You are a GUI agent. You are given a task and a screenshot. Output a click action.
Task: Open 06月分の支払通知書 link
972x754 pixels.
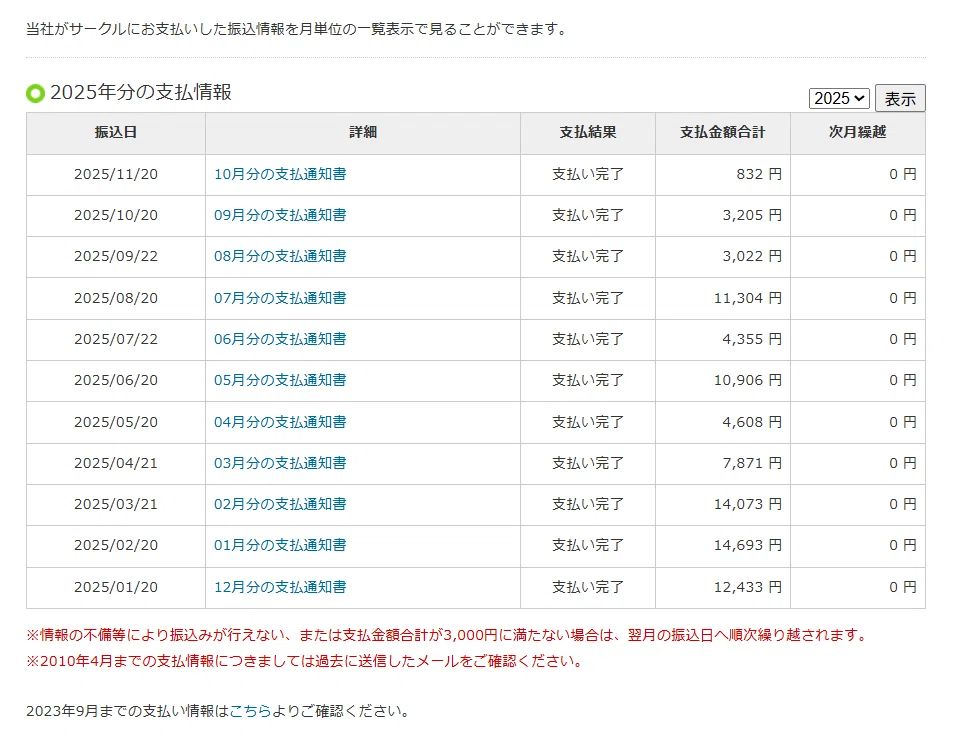coord(280,339)
